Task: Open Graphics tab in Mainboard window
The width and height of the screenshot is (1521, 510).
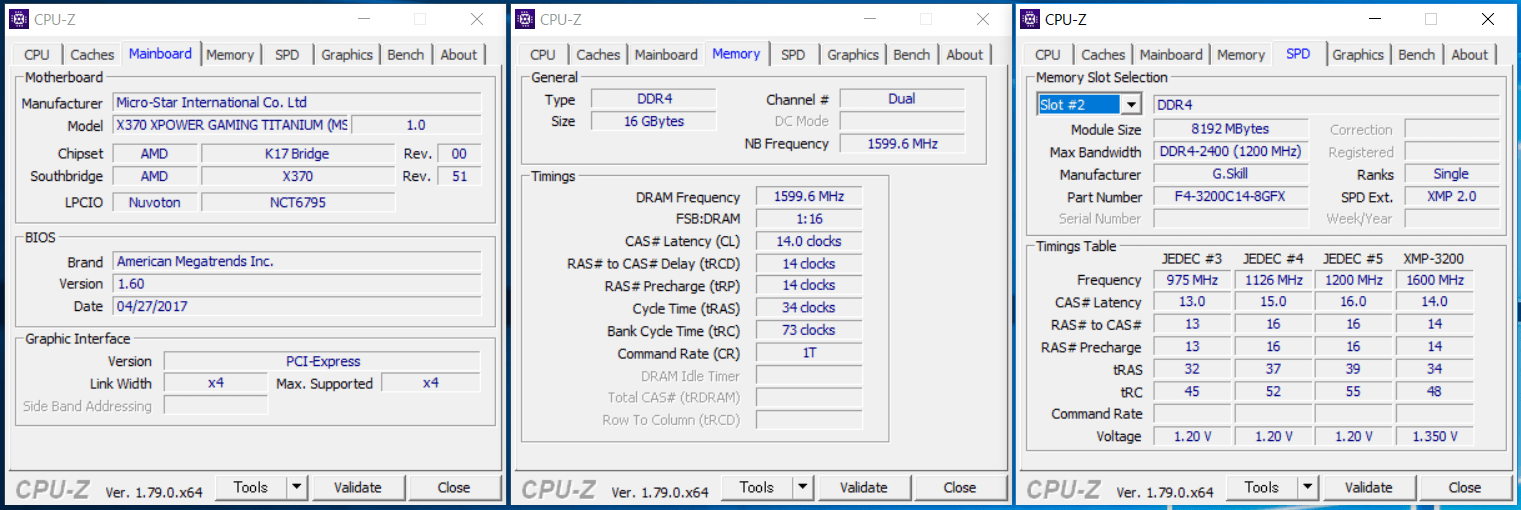Action: coord(347,55)
